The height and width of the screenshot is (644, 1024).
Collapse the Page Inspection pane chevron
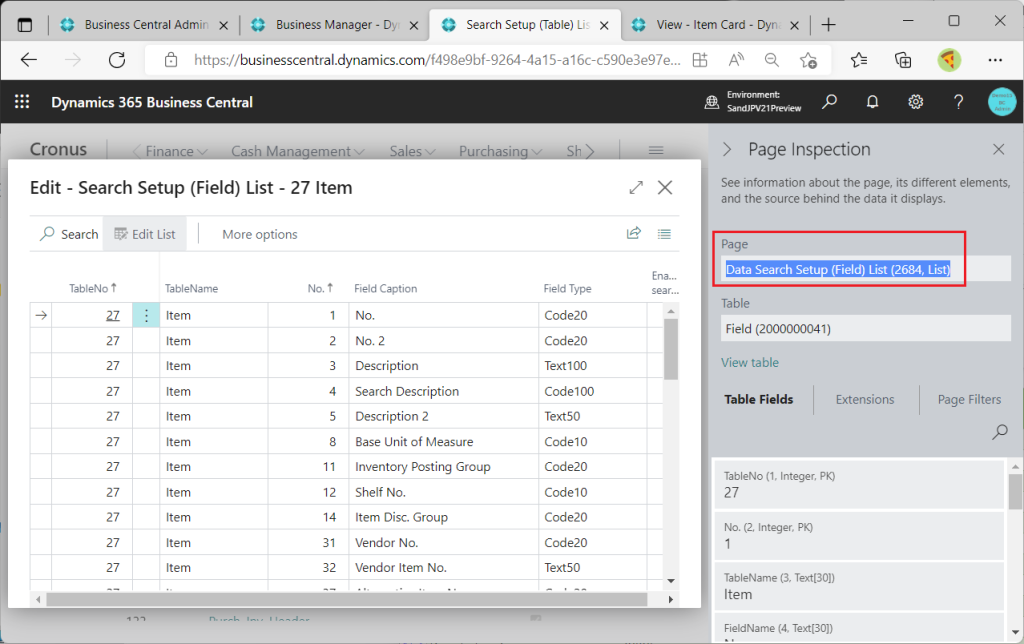coord(728,149)
